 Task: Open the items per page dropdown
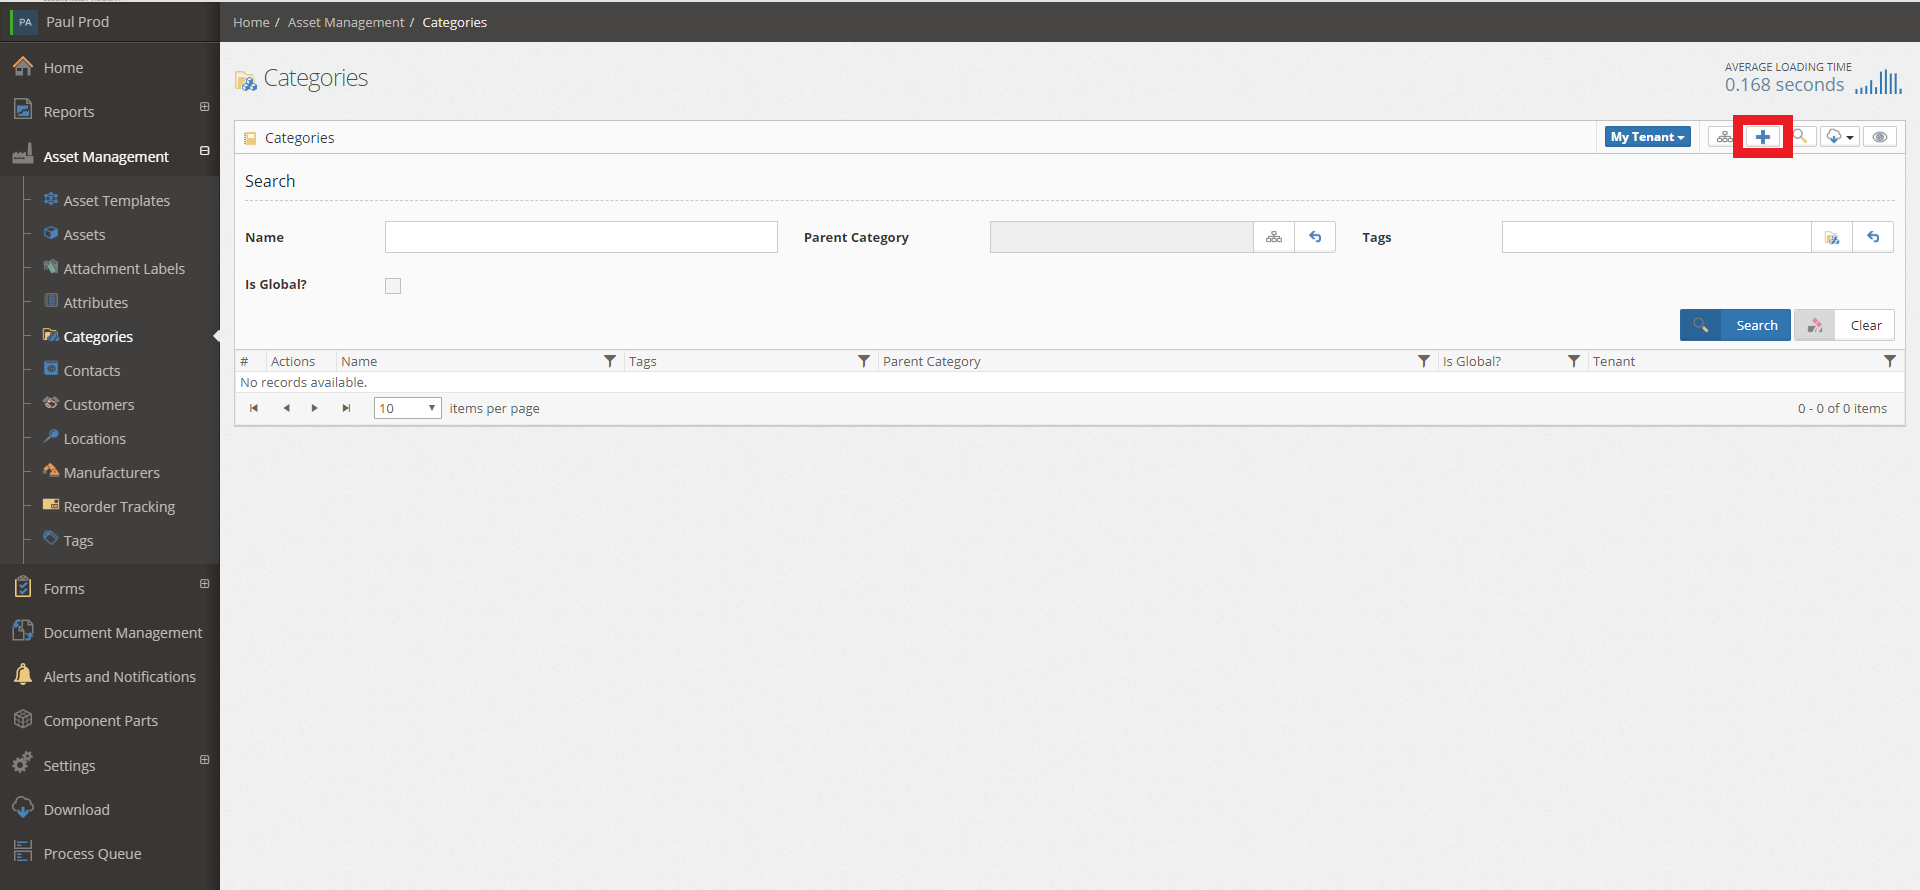pos(408,408)
